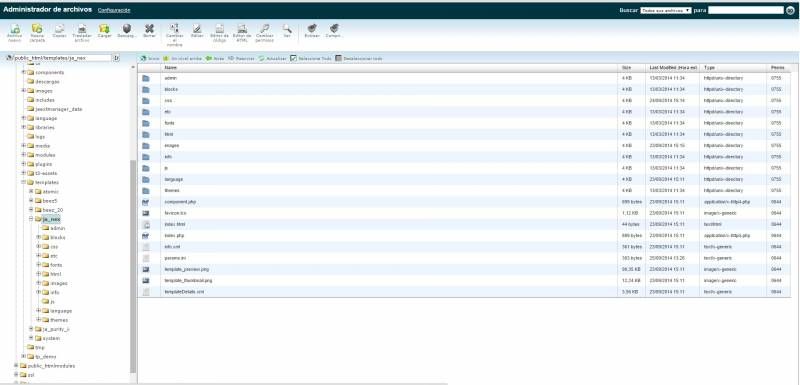Click the path input field showing public_html/templates/ja_nex
Screen dimensions: 800x385
click(x=62, y=58)
